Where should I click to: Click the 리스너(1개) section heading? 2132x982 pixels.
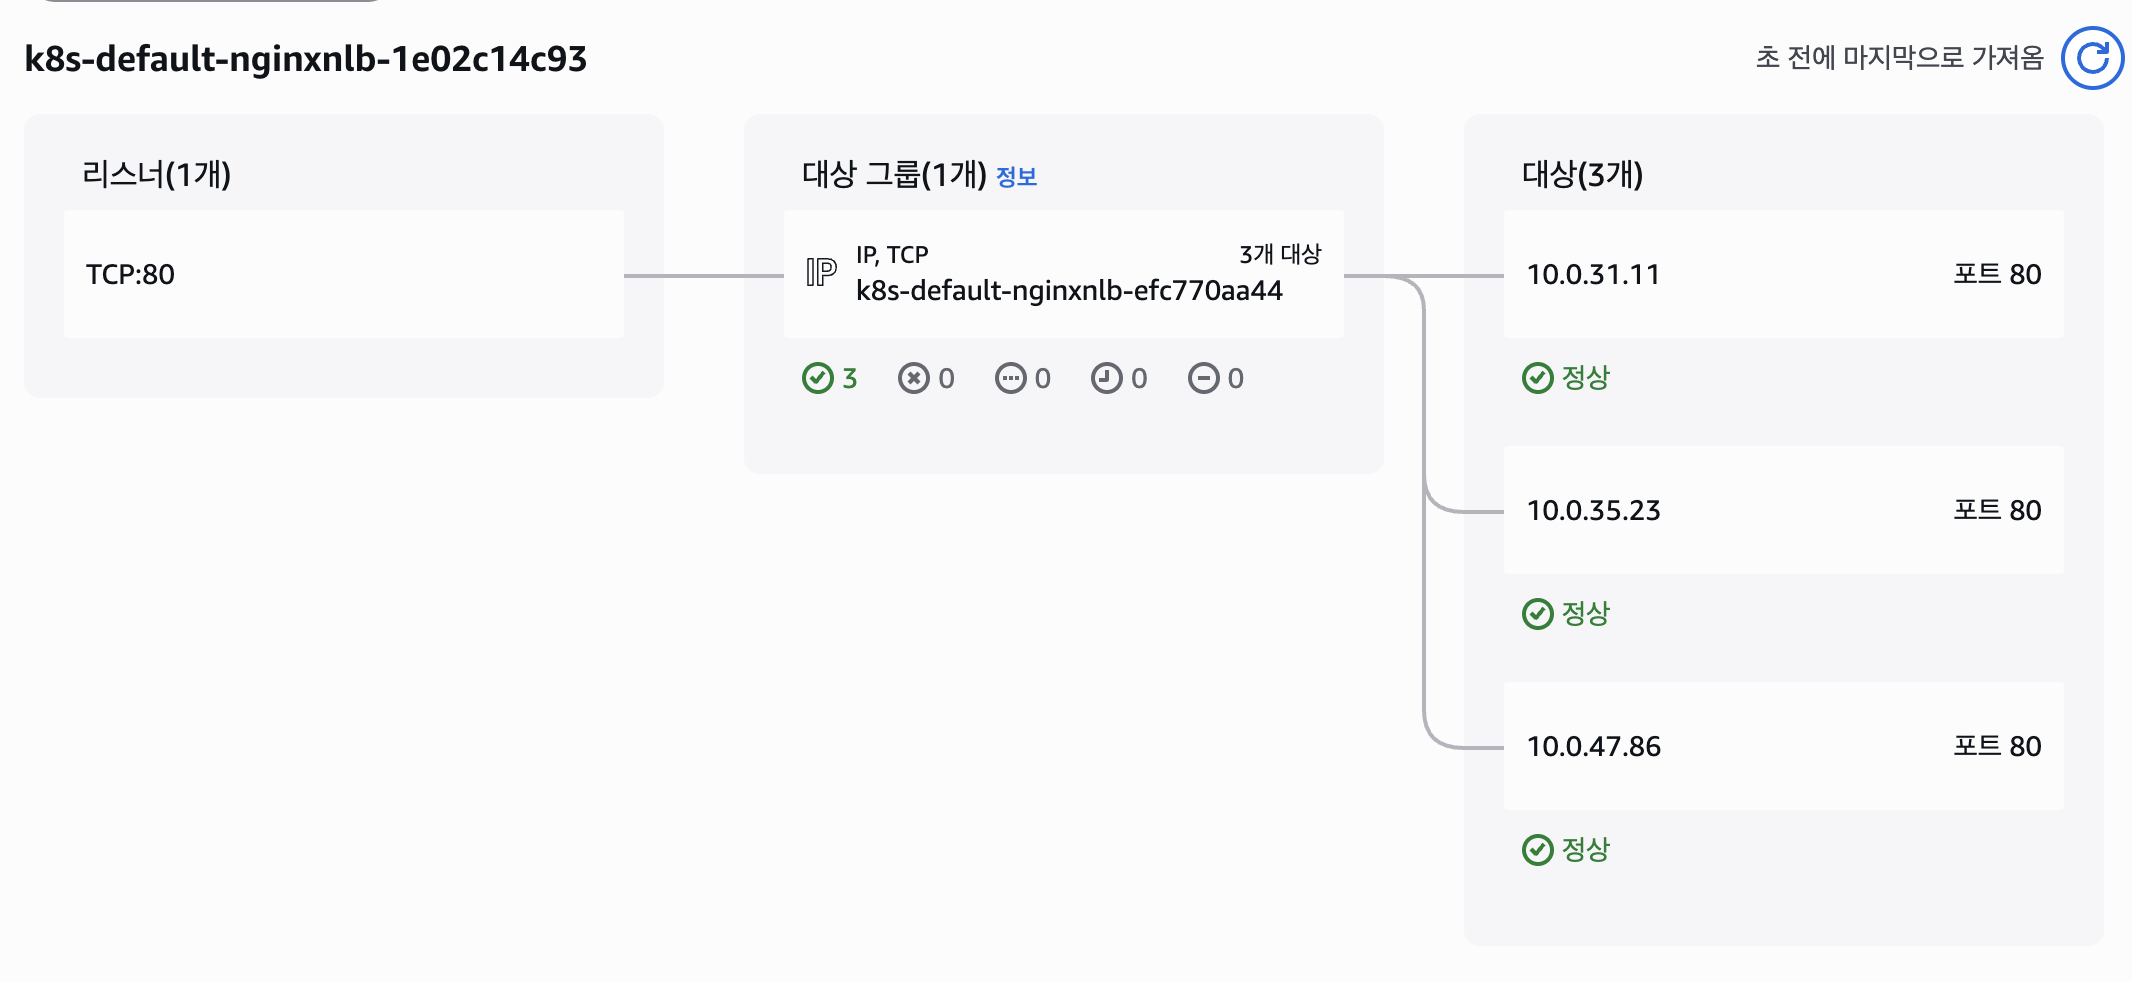pos(156,174)
